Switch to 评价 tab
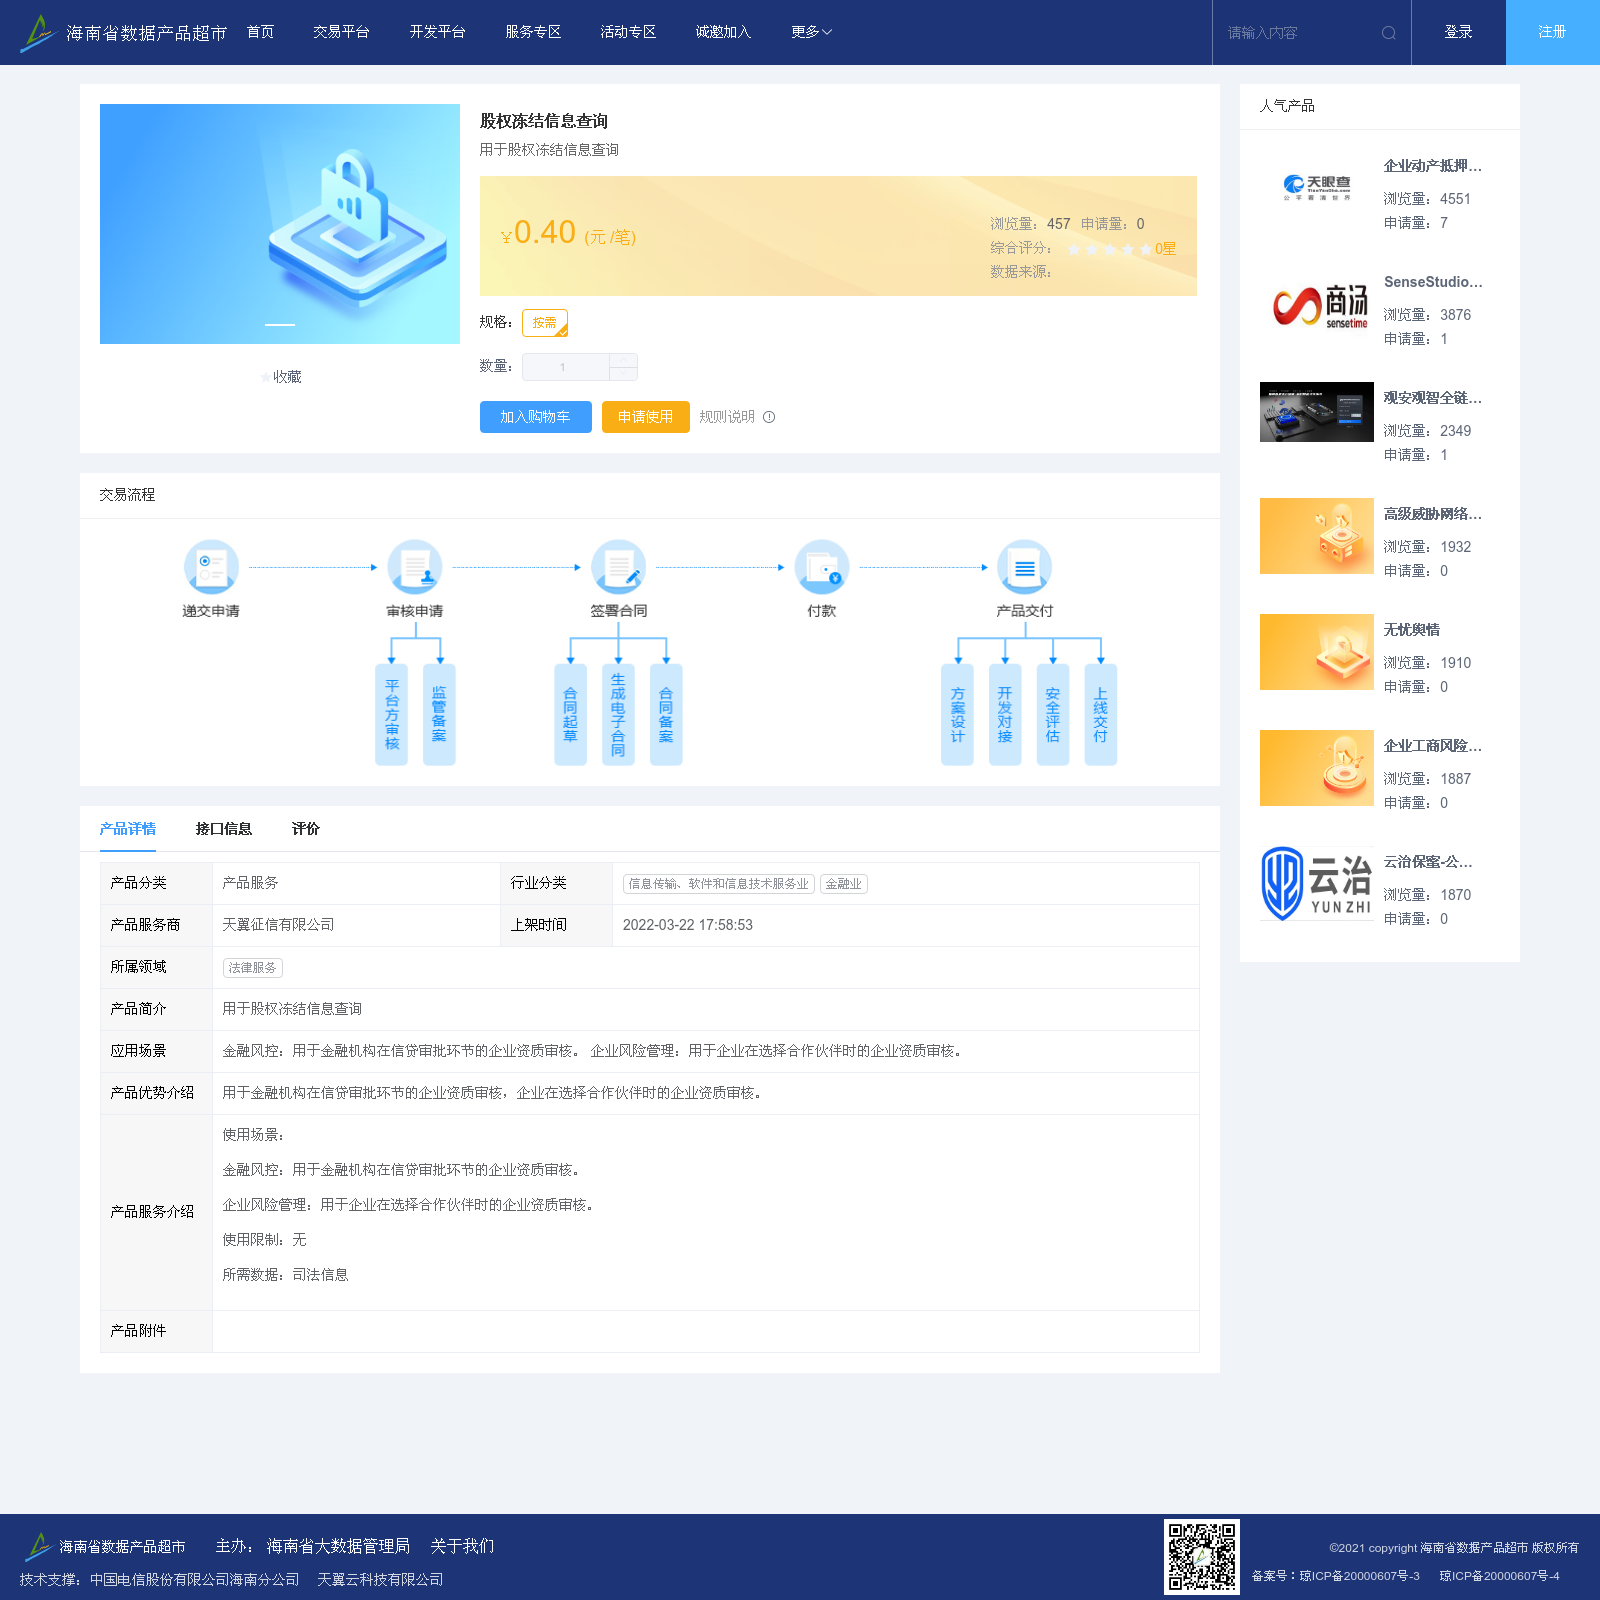Screen dimensions: 1600x1600 coord(306,829)
